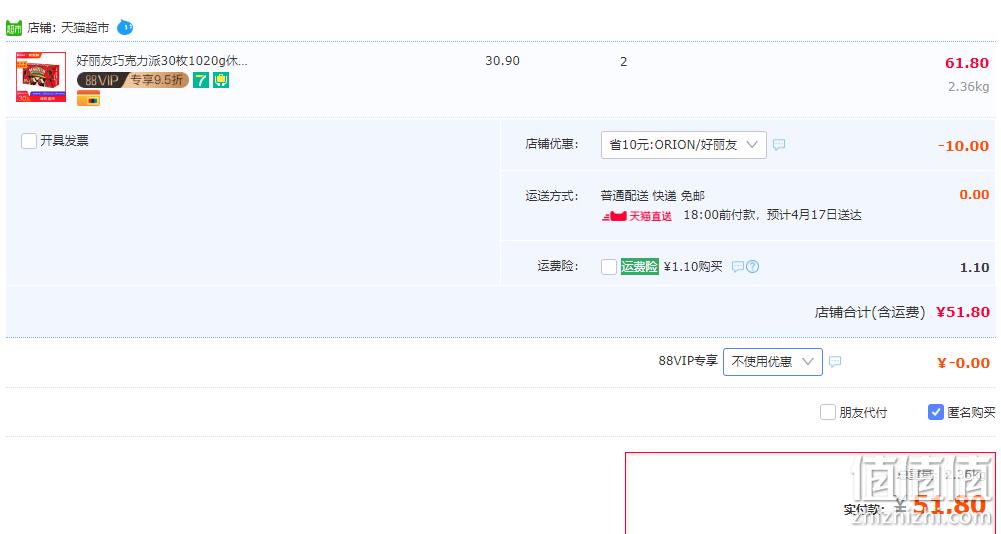Tick the 运费险 purchase checkbox
The height and width of the screenshot is (534, 1001).
(609, 266)
